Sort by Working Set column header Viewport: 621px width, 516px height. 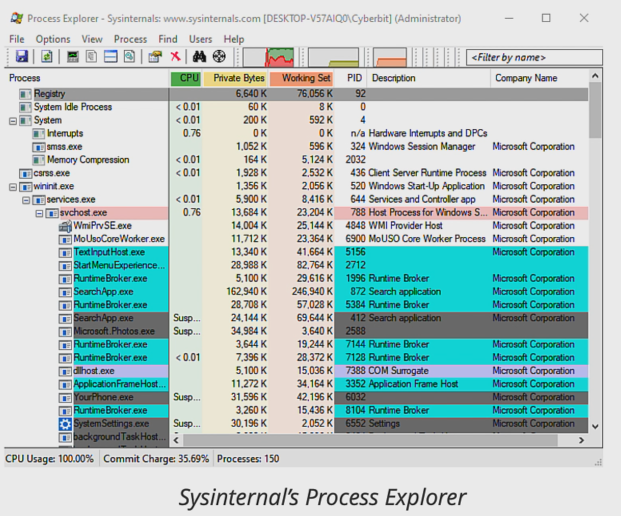point(302,78)
